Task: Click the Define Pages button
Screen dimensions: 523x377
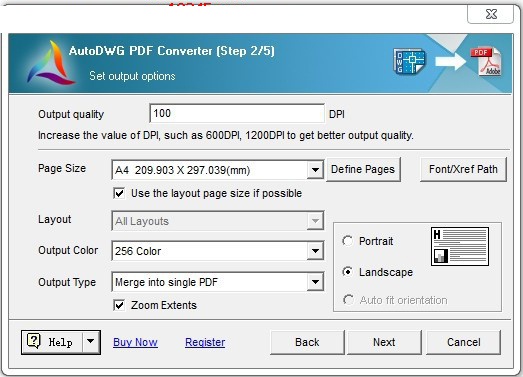Action: pyautogui.click(x=363, y=169)
